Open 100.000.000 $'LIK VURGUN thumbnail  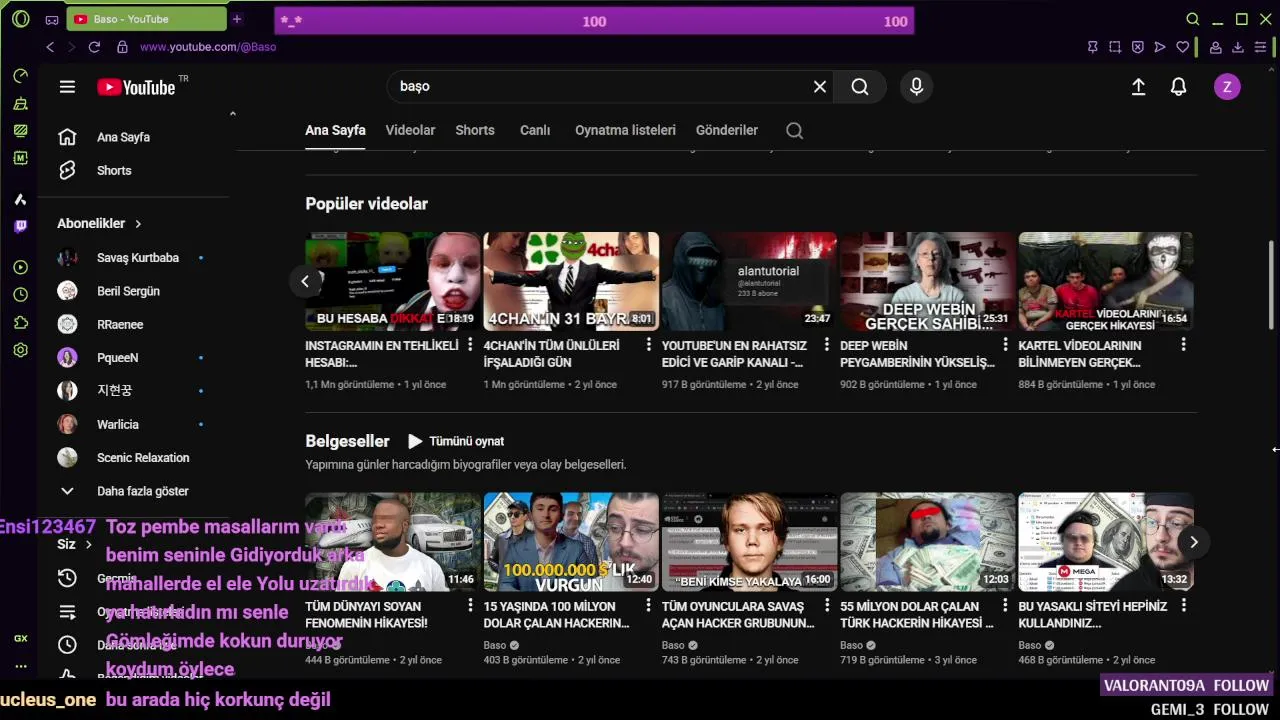tap(571, 542)
